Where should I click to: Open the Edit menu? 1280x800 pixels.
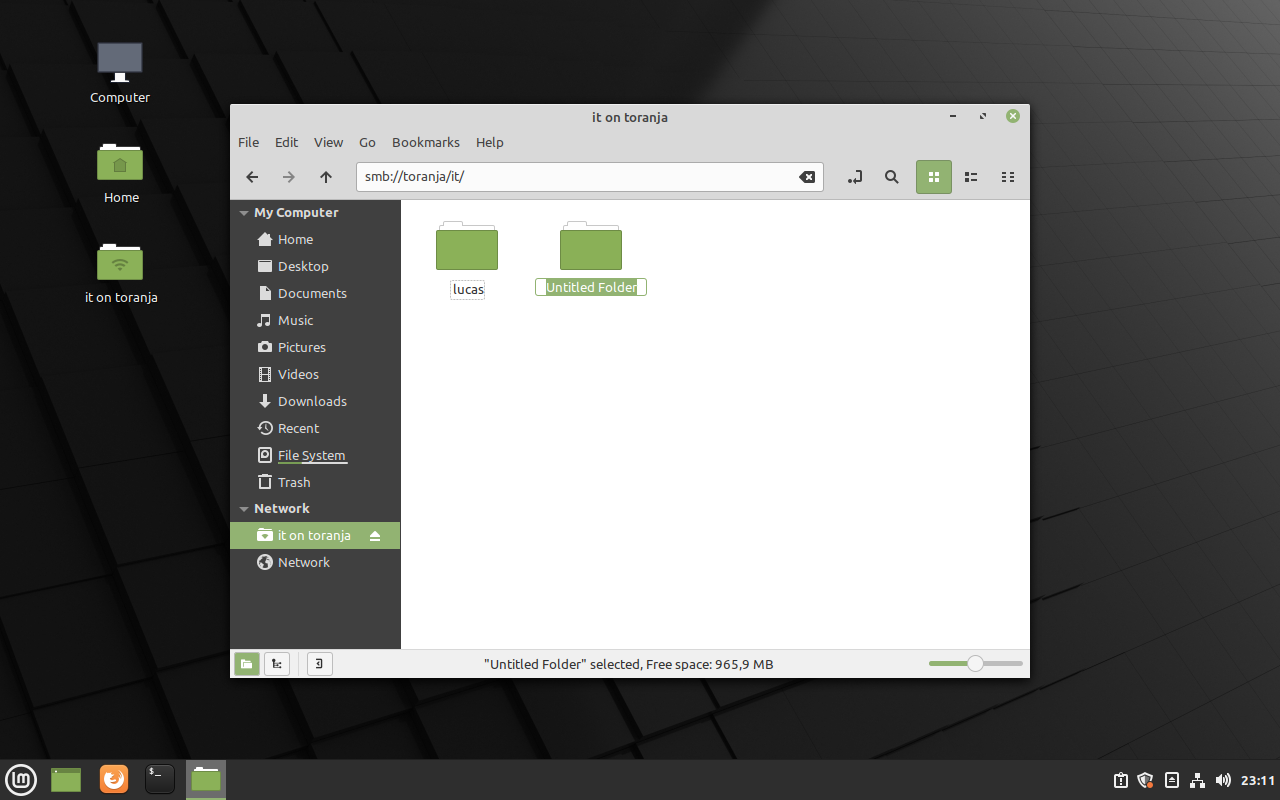[x=286, y=142]
